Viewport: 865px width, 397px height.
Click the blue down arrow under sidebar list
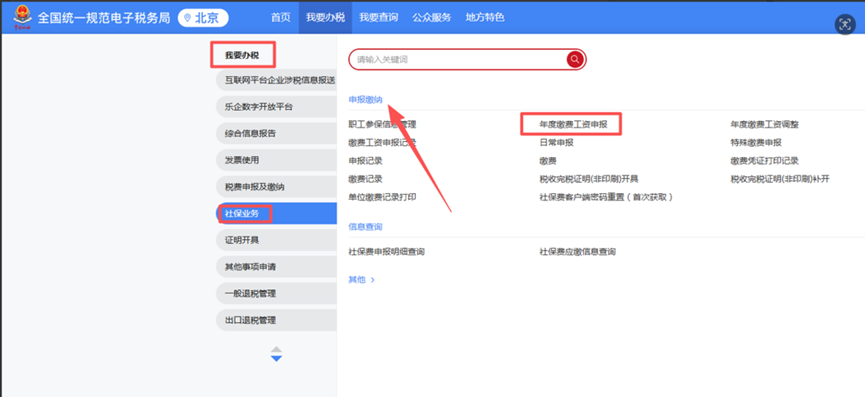coord(276,359)
